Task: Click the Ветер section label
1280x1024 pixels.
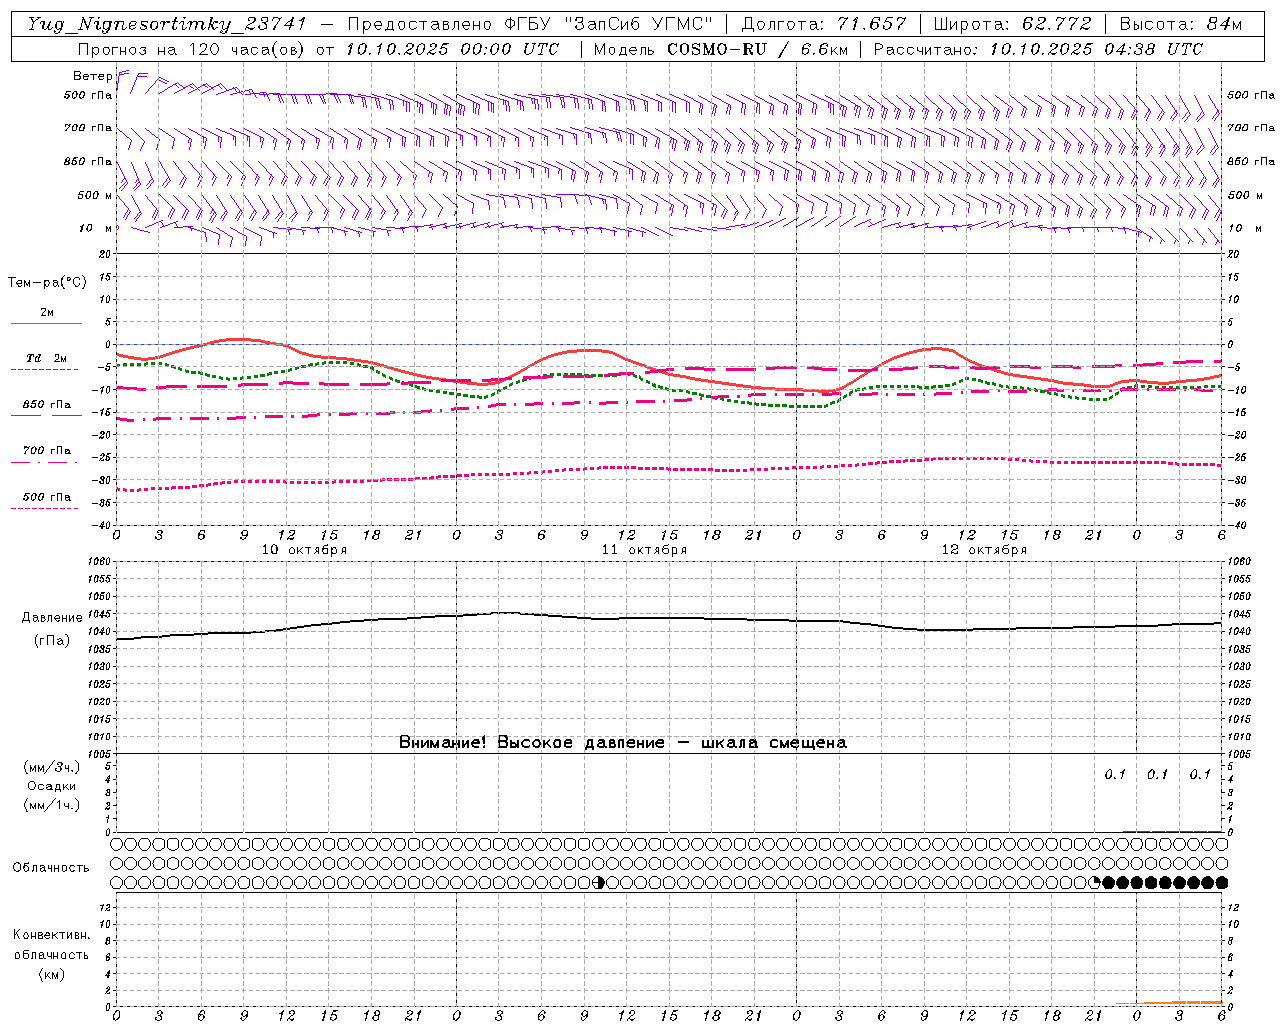Action: pyautogui.click(x=92, y=76)
